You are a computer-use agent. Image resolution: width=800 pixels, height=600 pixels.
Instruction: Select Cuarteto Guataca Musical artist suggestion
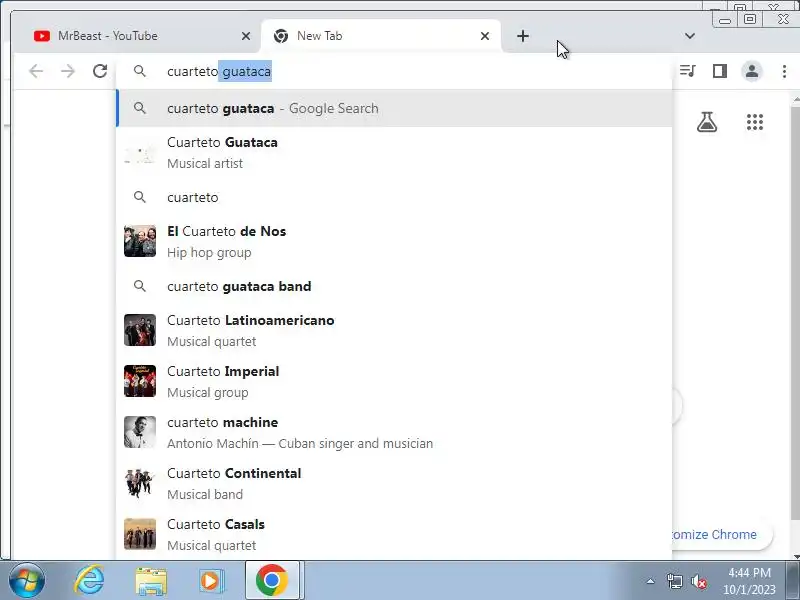(x=394, y=153)
